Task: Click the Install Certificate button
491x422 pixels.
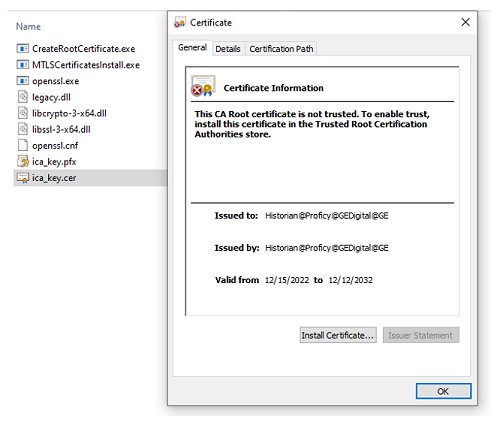Action: point(338,335)
